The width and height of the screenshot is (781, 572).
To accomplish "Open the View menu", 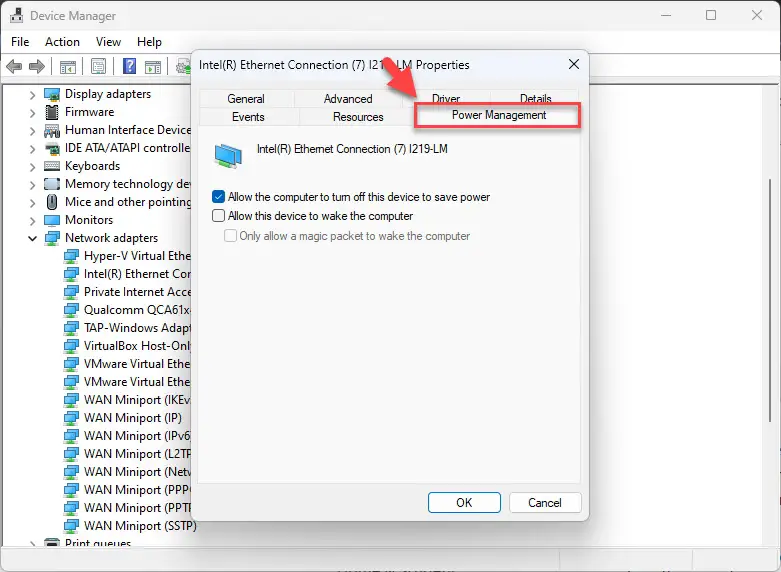I will pos(108,42).
